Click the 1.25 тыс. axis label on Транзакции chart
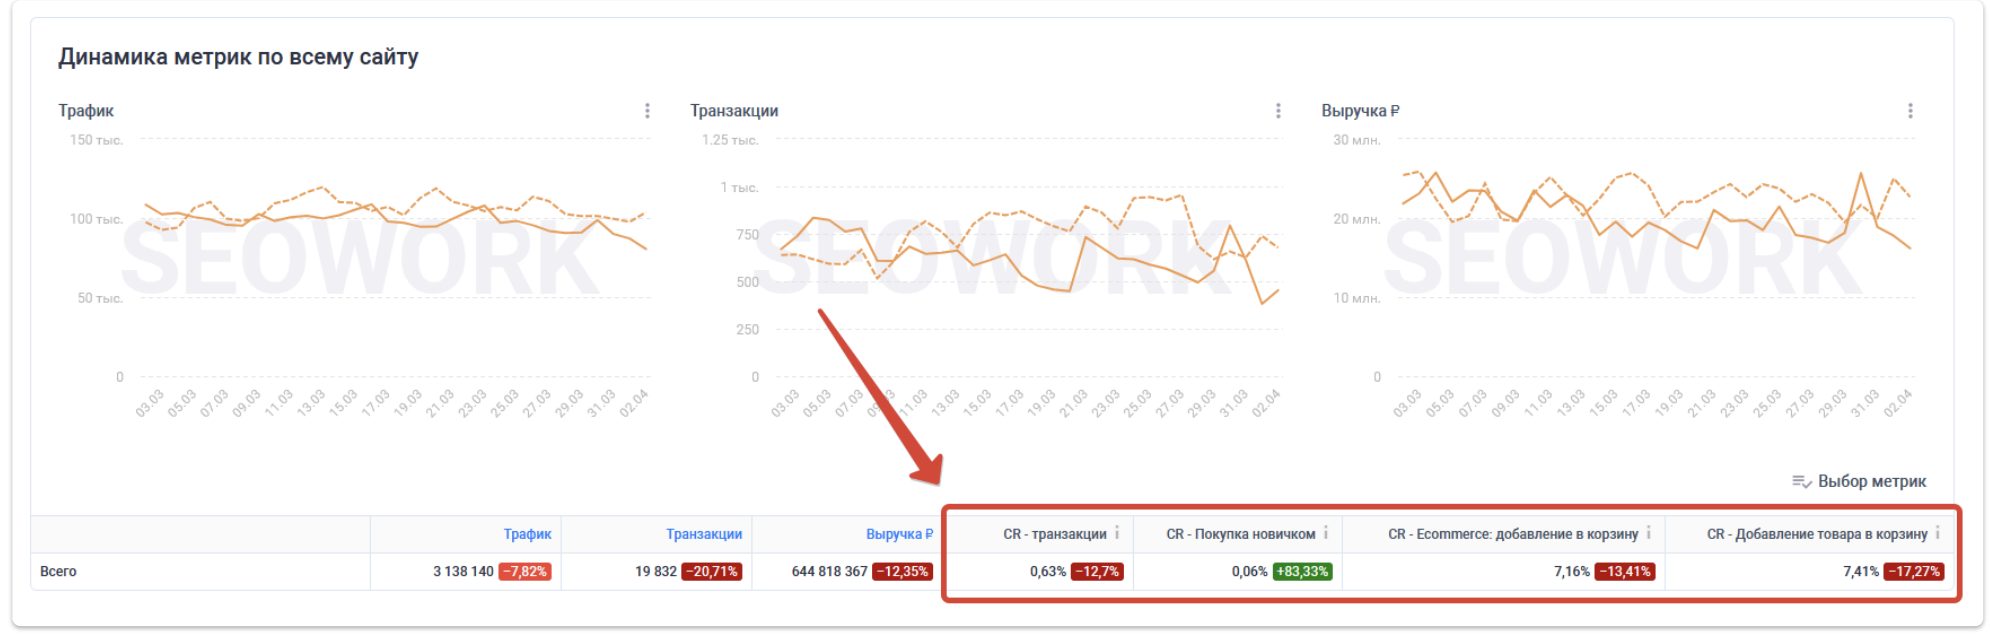 pyautogui.click(x=730, y=140)
